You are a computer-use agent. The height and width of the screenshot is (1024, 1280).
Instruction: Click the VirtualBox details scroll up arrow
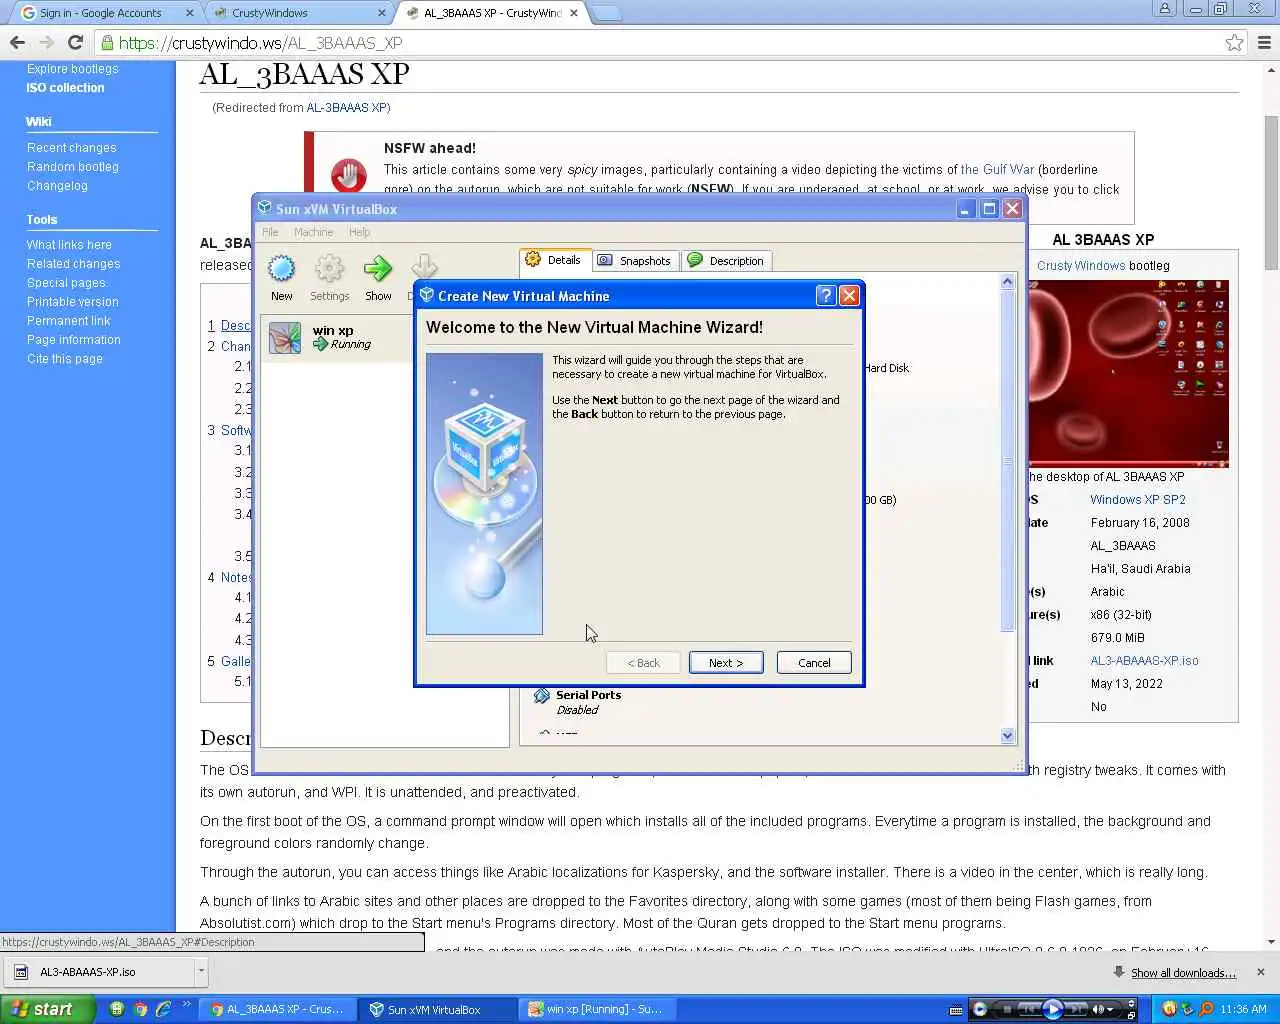pyautogui.click(x=1007, y=282)
